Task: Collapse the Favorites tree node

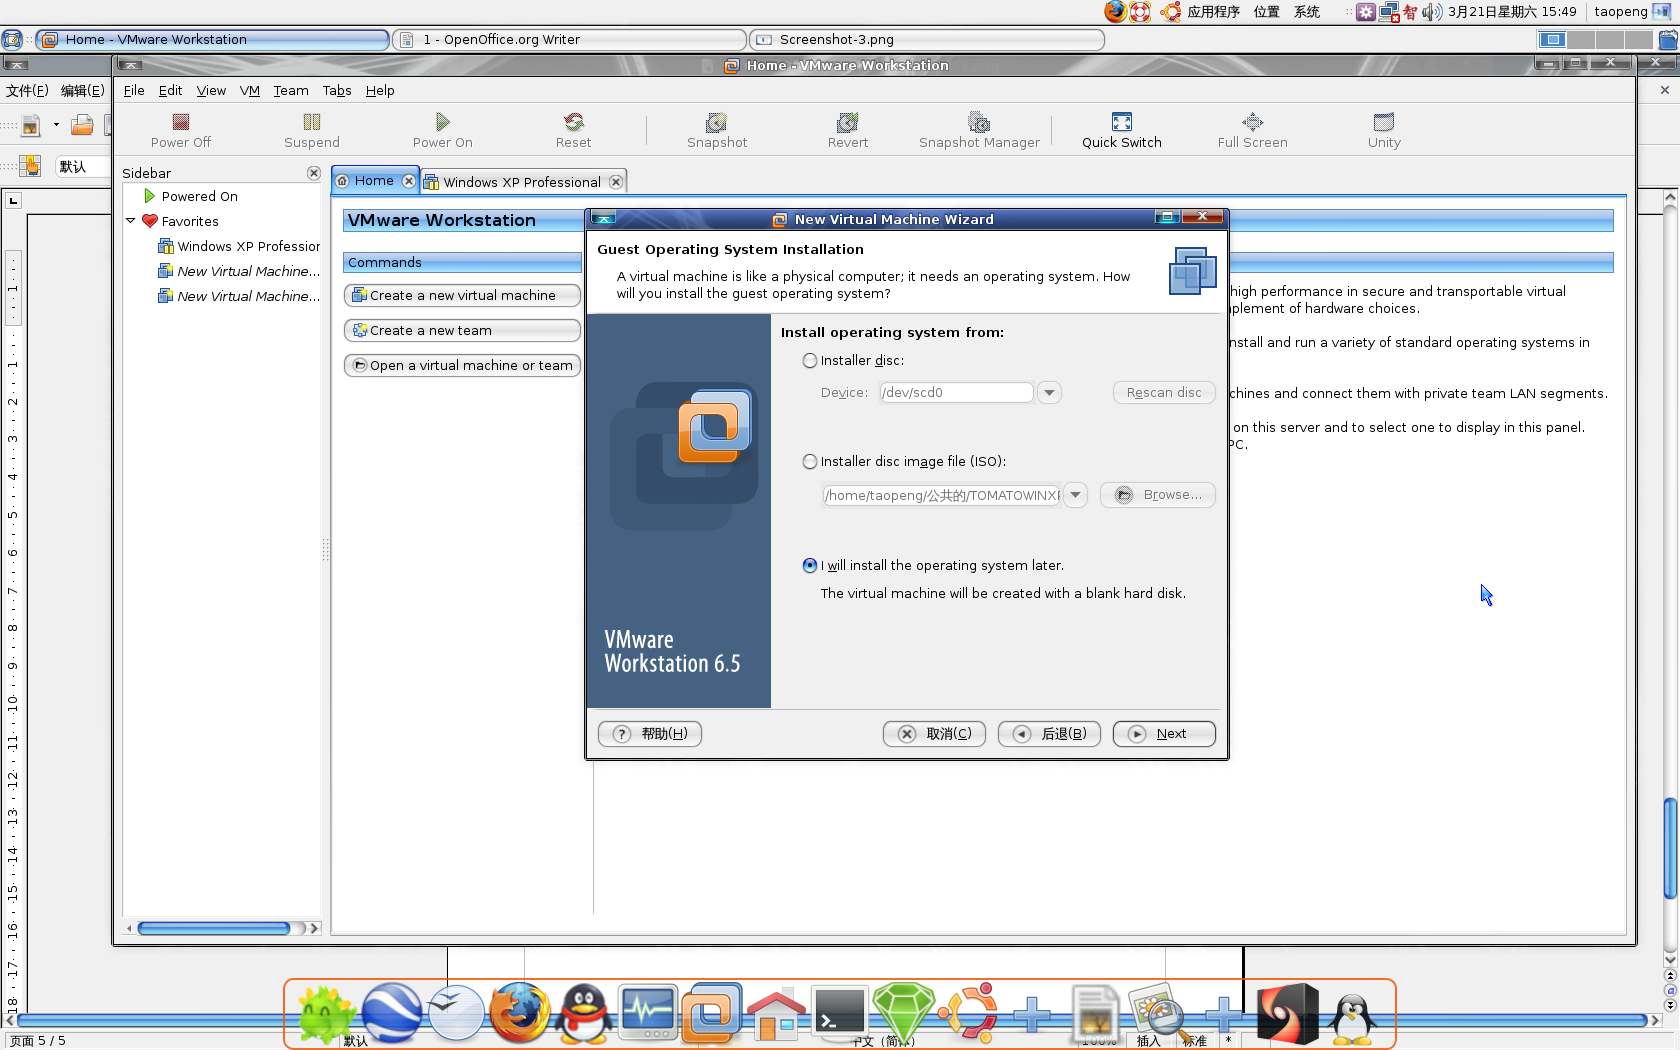Action: coord(131,221)
